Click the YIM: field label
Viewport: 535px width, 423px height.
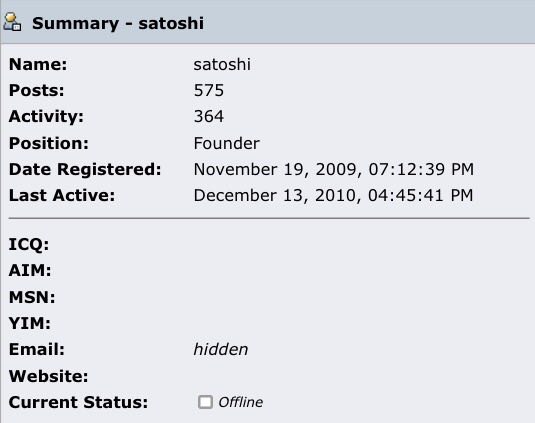pos(30,323)
